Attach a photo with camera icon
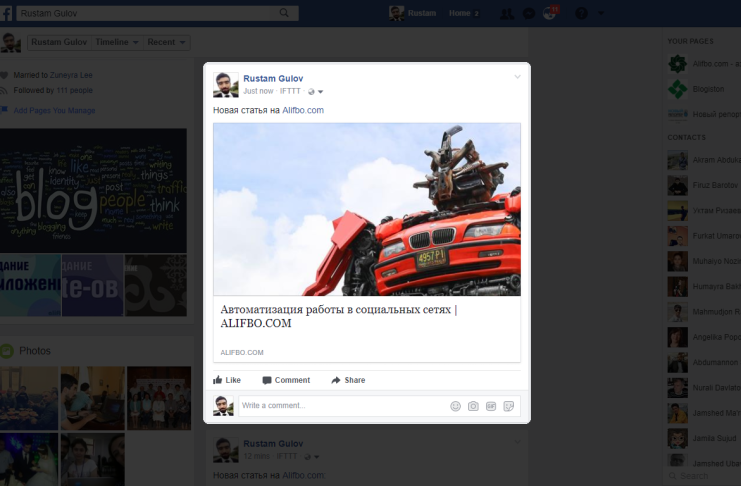Viewport: 741px width, 486px height. (473, 406)
